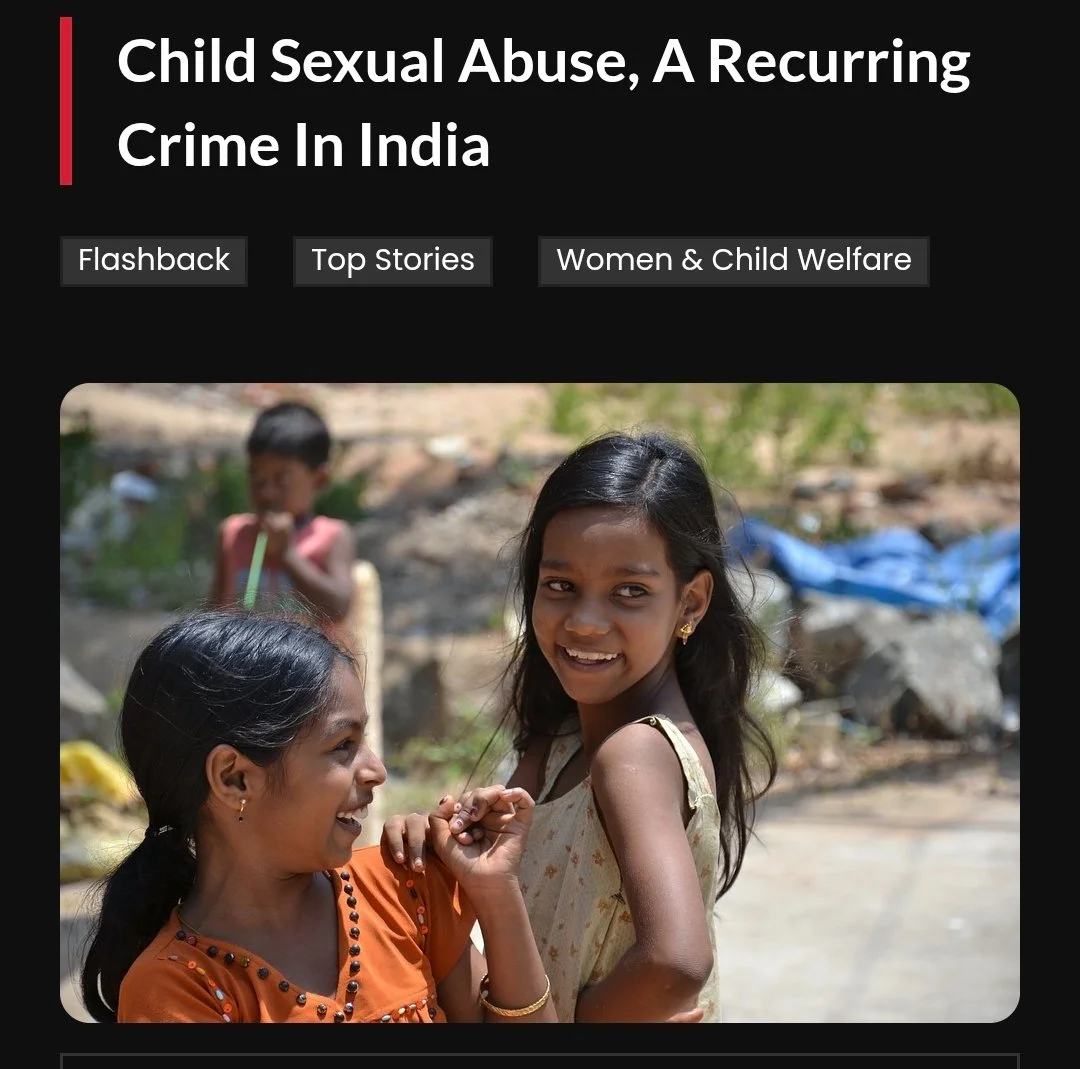Click the words 'Crime In India' in headline
The height and width of the screenshot is (1069, 1080).
click(303, 145)
